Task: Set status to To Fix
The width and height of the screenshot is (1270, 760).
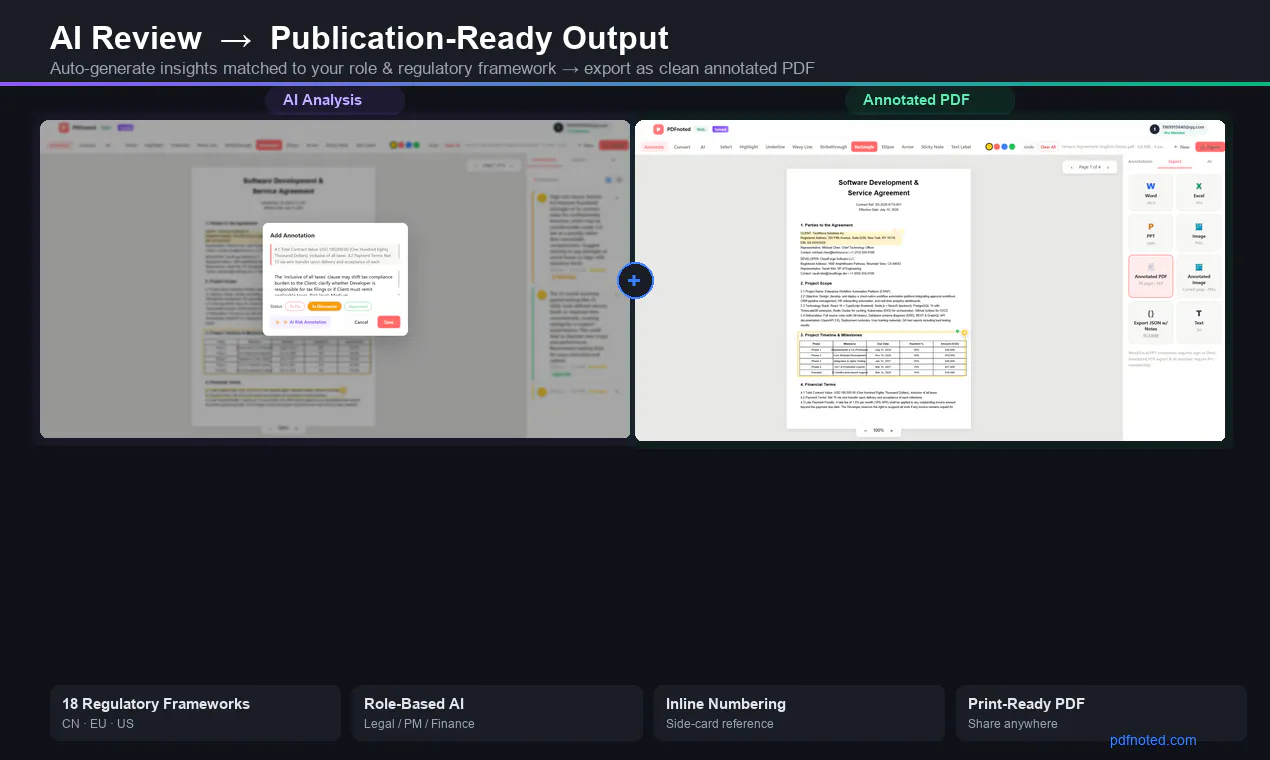Action: [295, 306]
